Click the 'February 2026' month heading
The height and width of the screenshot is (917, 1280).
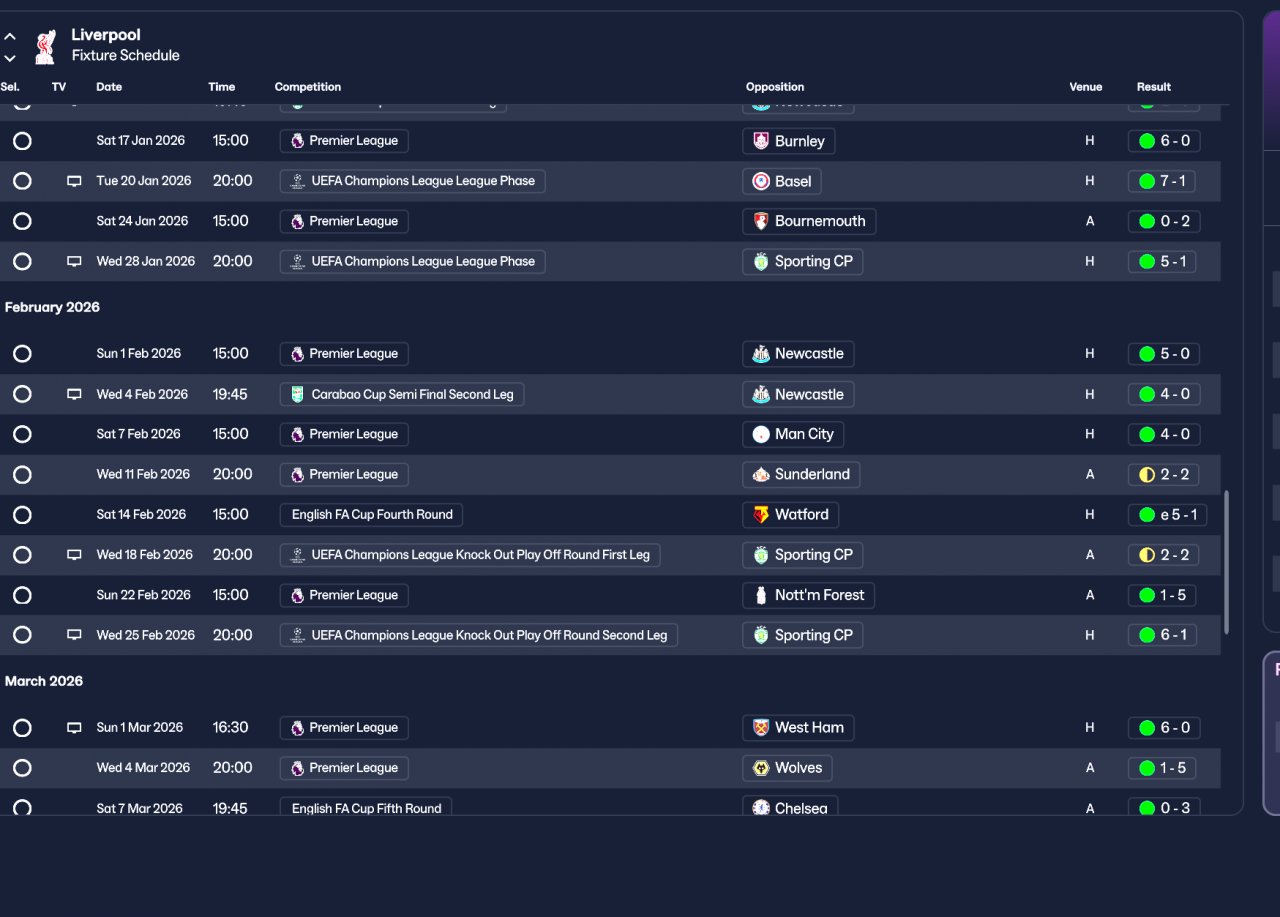(52, 307)
